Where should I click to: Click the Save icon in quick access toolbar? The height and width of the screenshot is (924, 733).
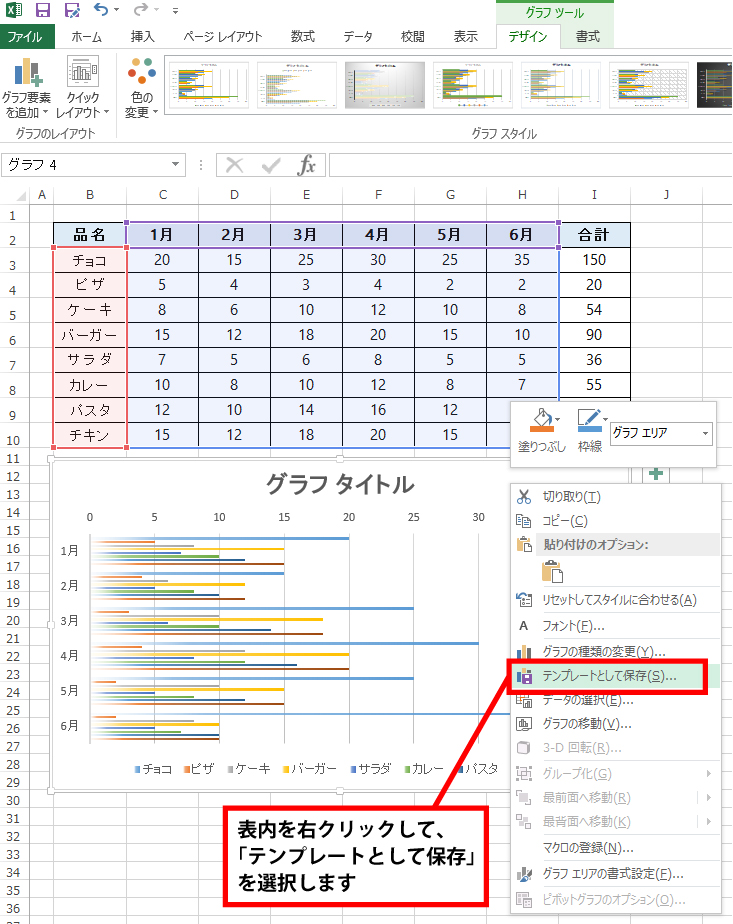pyautogui.click(x=43, y=11)
